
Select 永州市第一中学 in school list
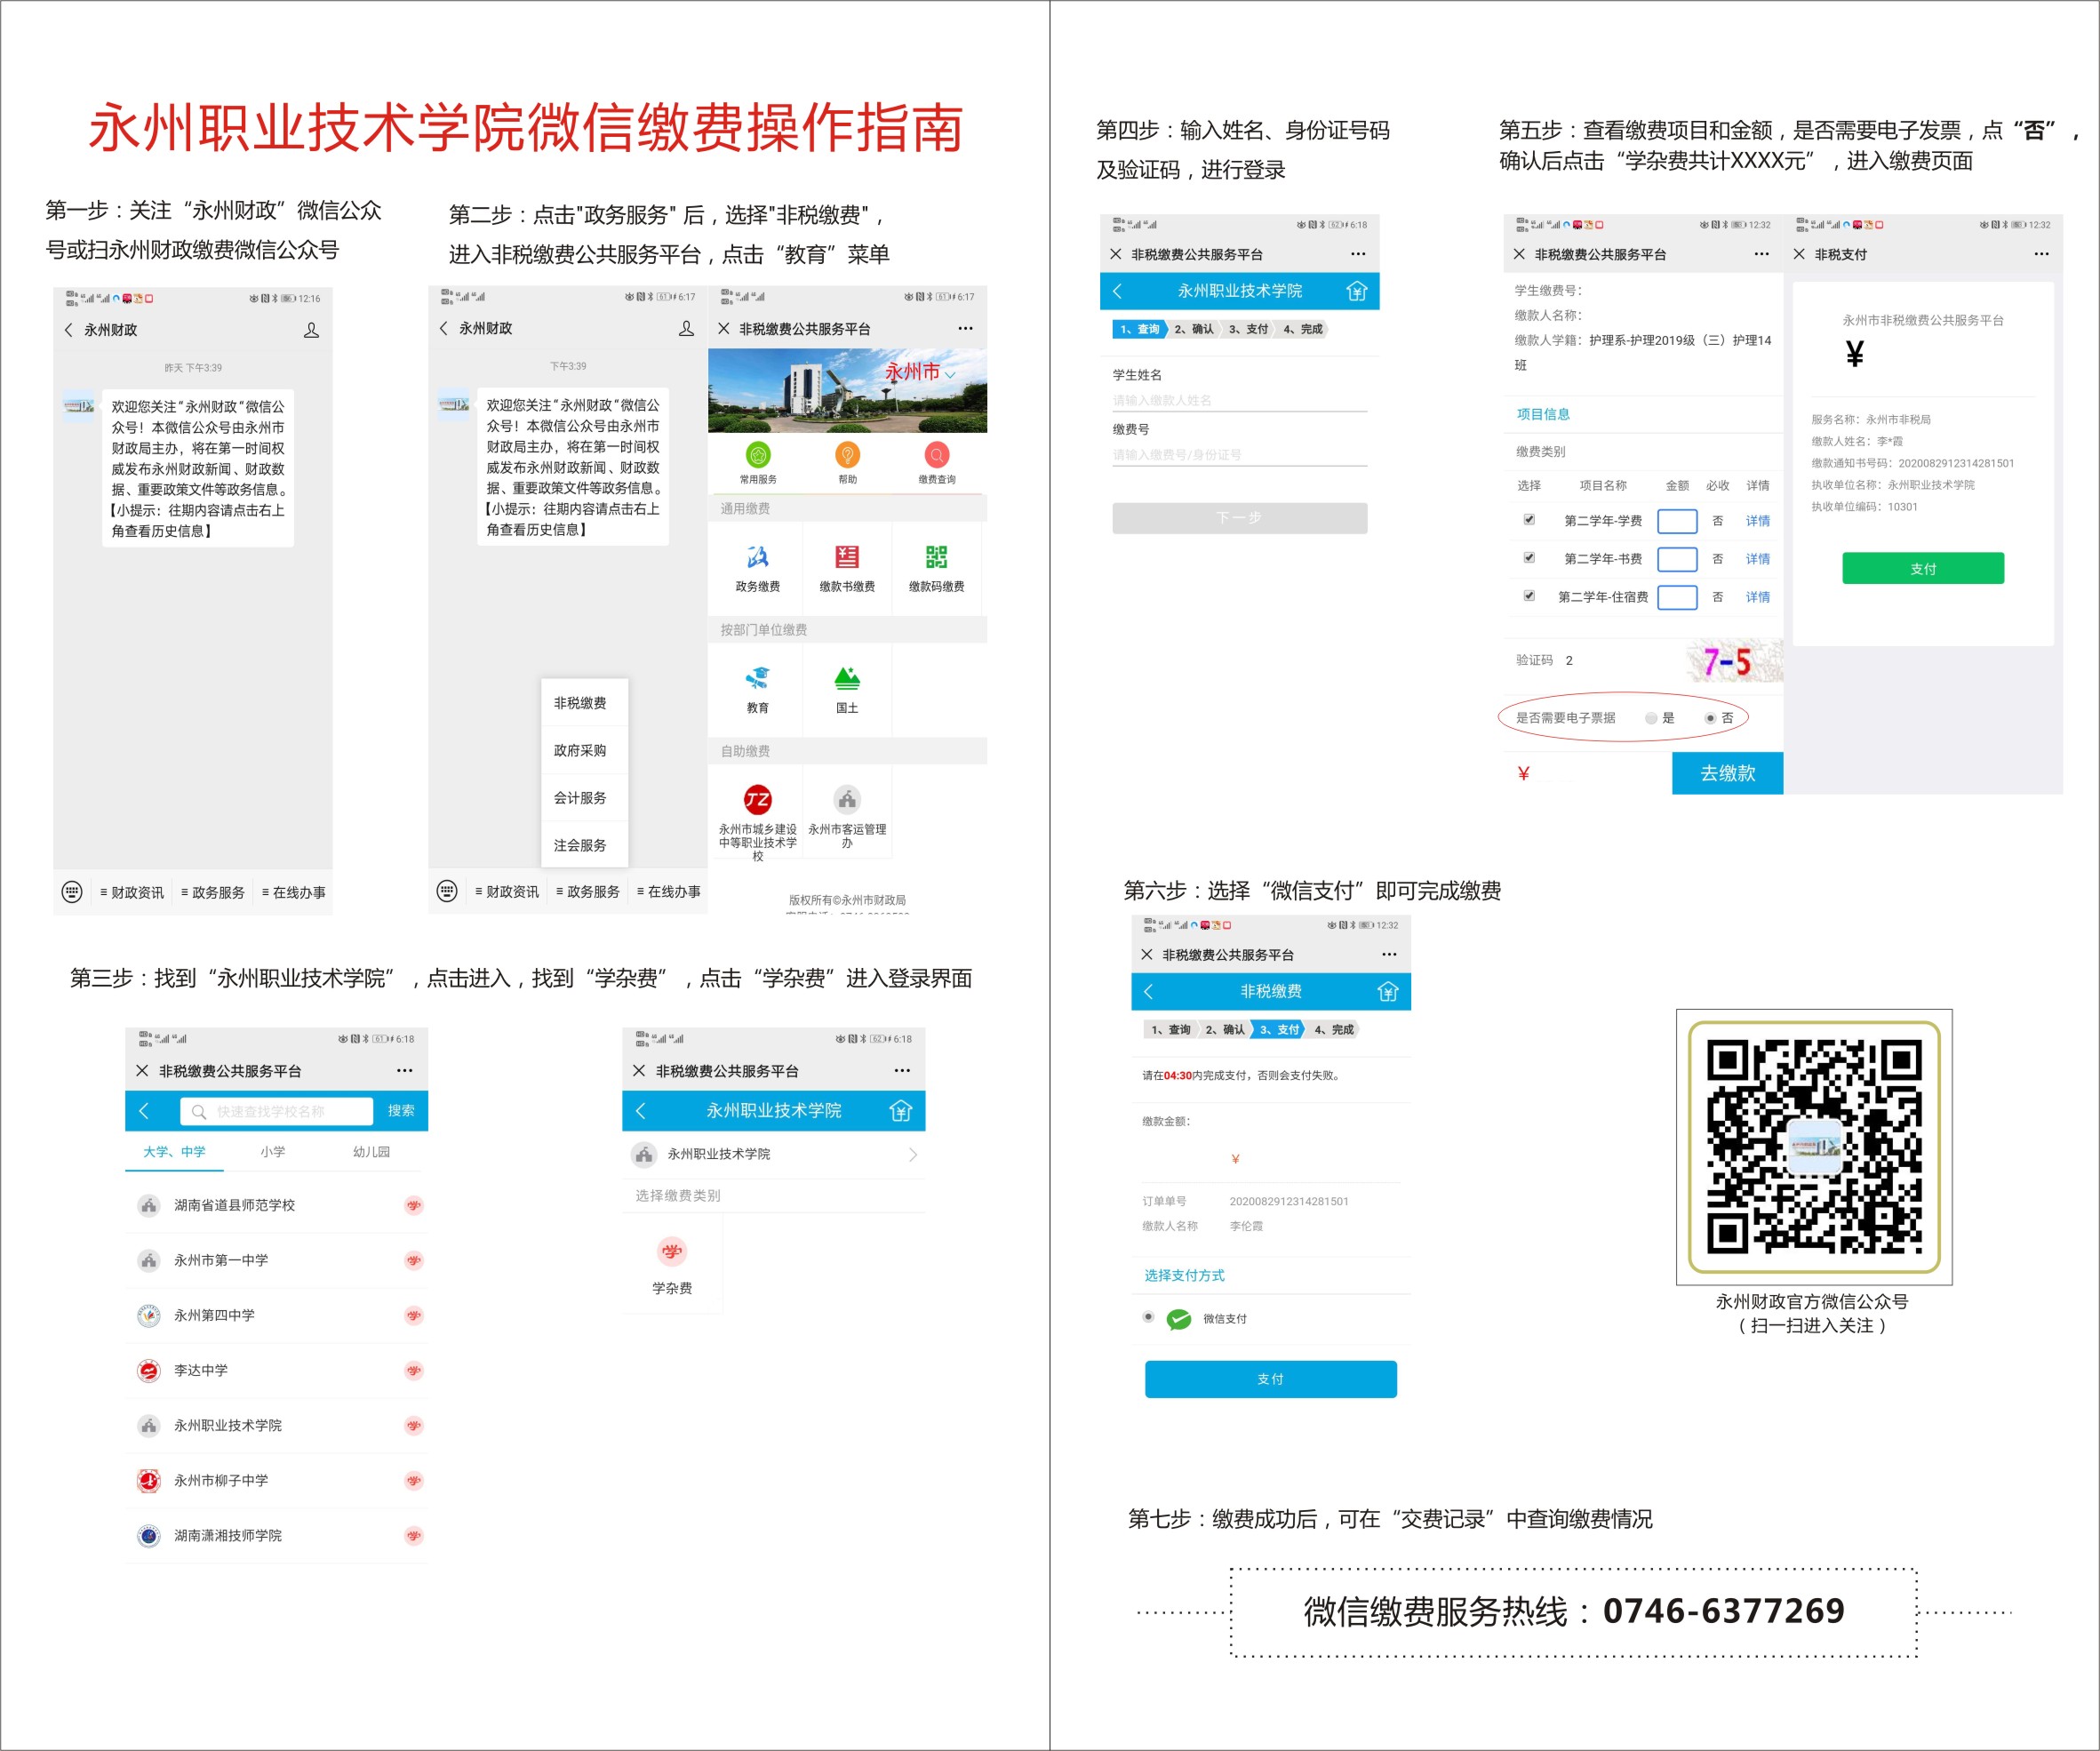pos(277,1260)
